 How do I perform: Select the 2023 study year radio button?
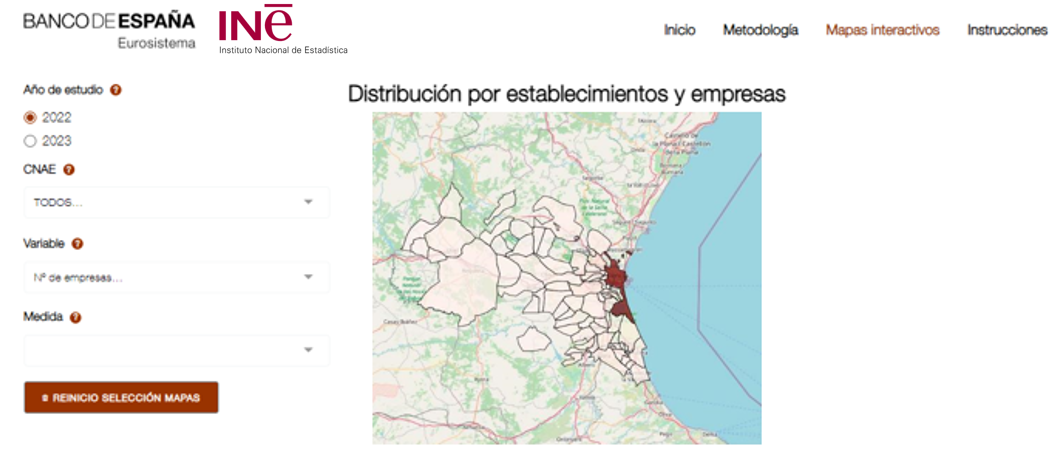pyautogui.click(x=30, y=142)
